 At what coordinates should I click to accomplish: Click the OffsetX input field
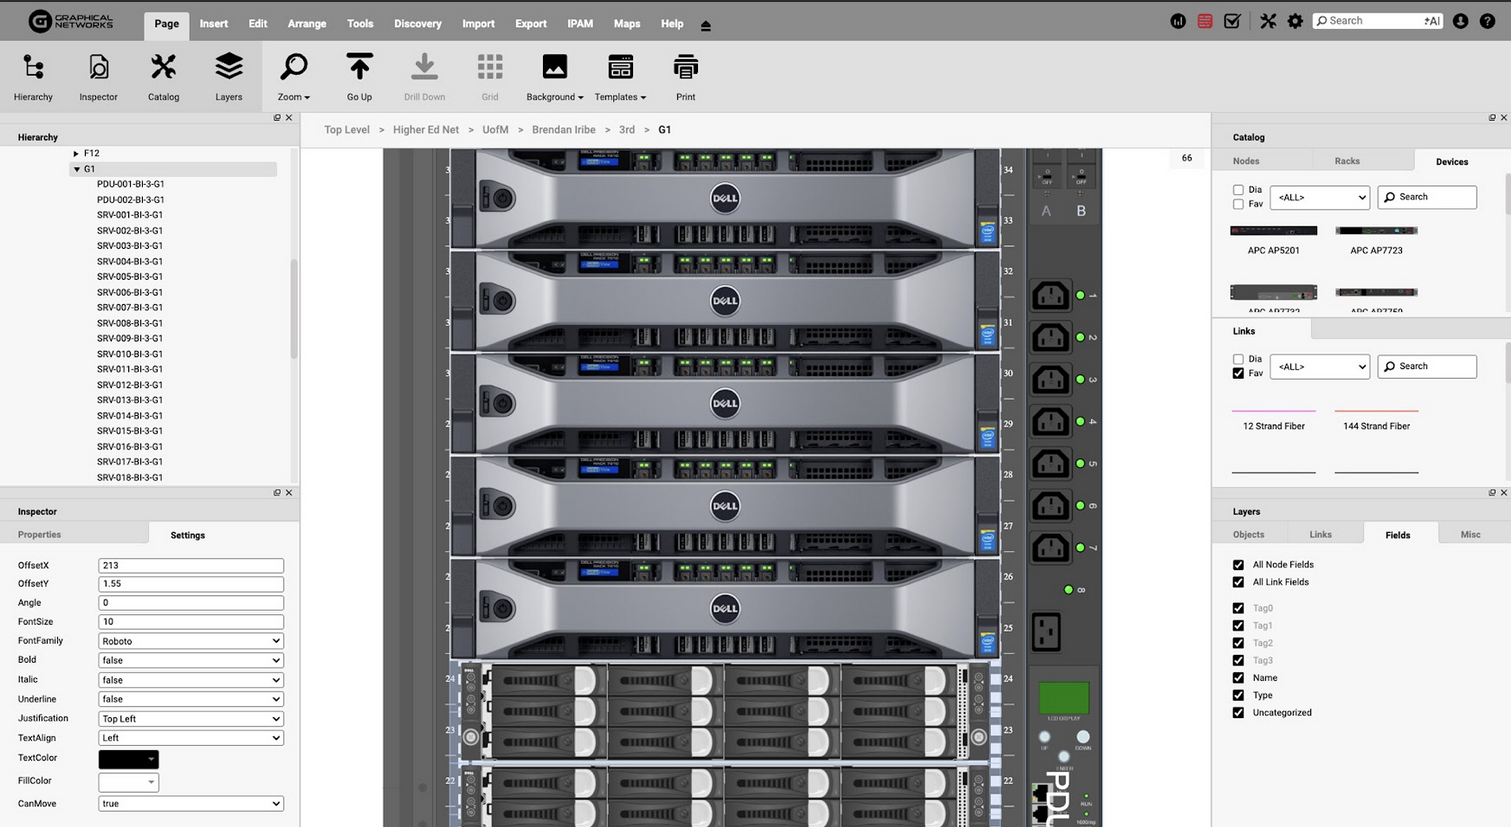190,566
